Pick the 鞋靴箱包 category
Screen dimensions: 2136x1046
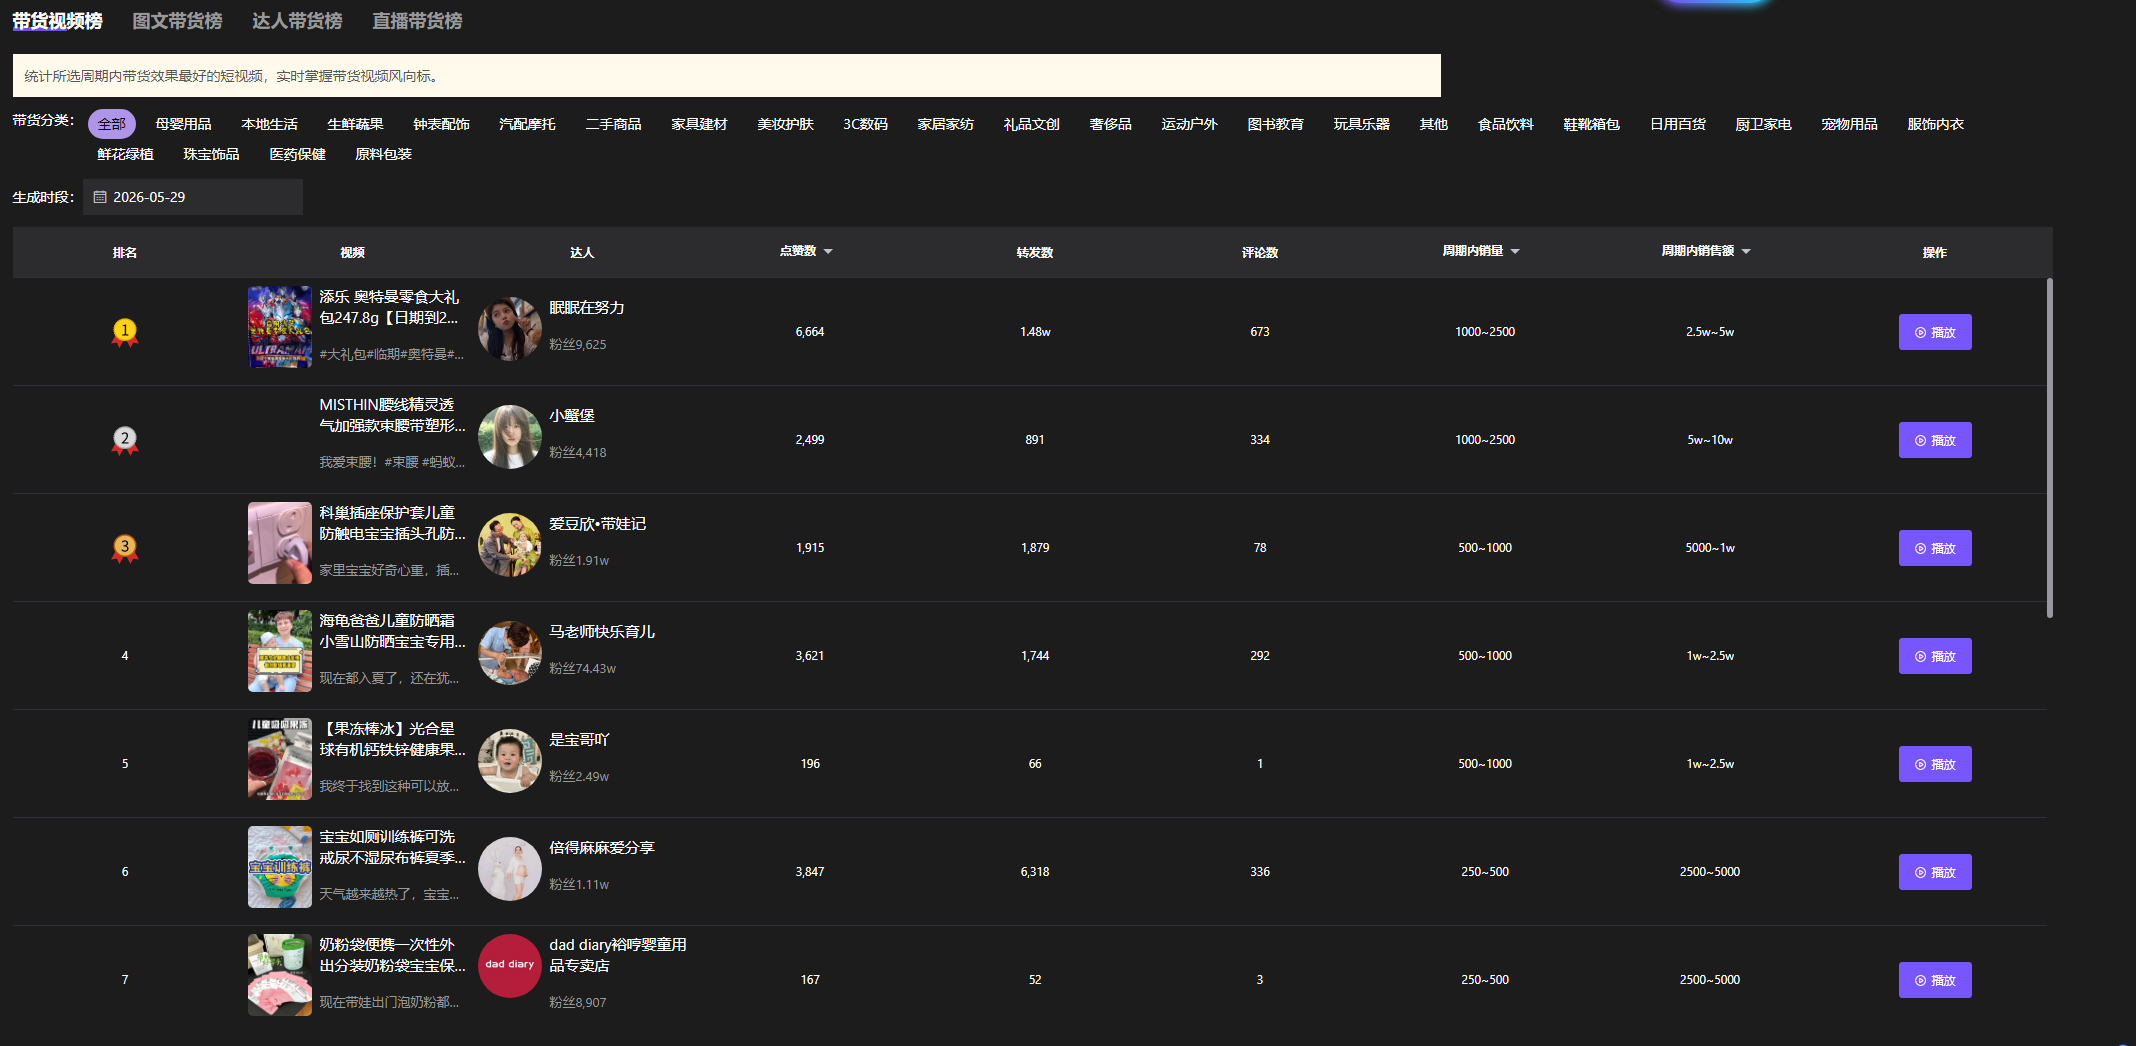coord(1591,124)
